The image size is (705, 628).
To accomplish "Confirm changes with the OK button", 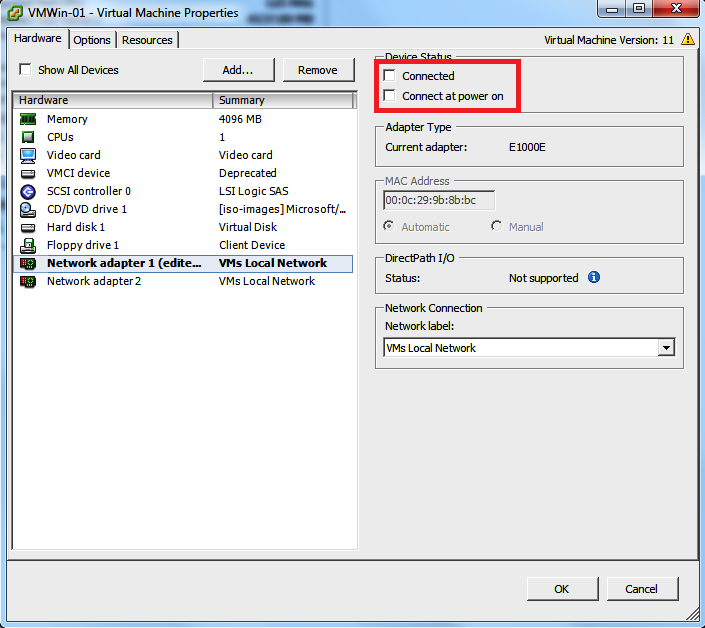I will (x=562, y=589).
